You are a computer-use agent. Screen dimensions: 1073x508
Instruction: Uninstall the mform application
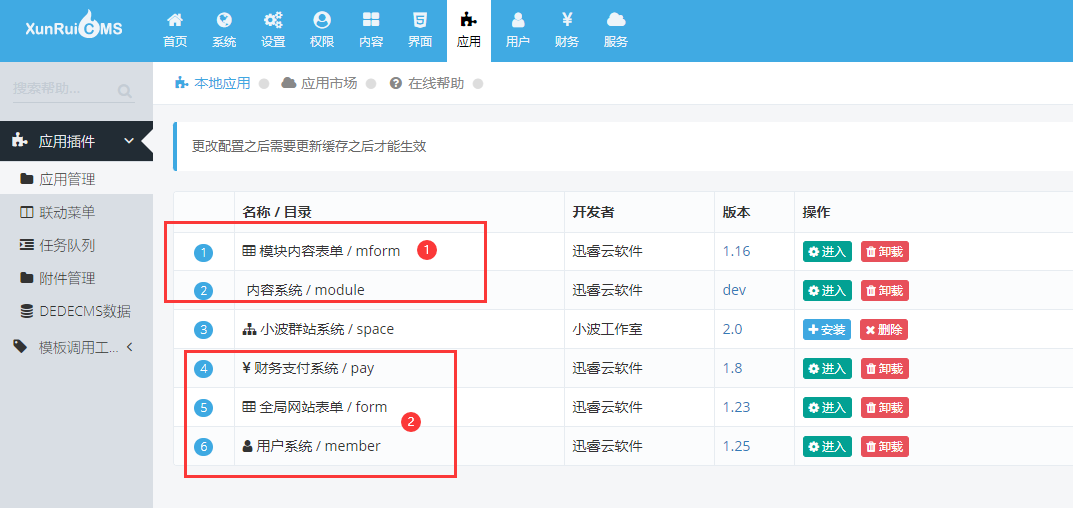(x=884, y=251)
